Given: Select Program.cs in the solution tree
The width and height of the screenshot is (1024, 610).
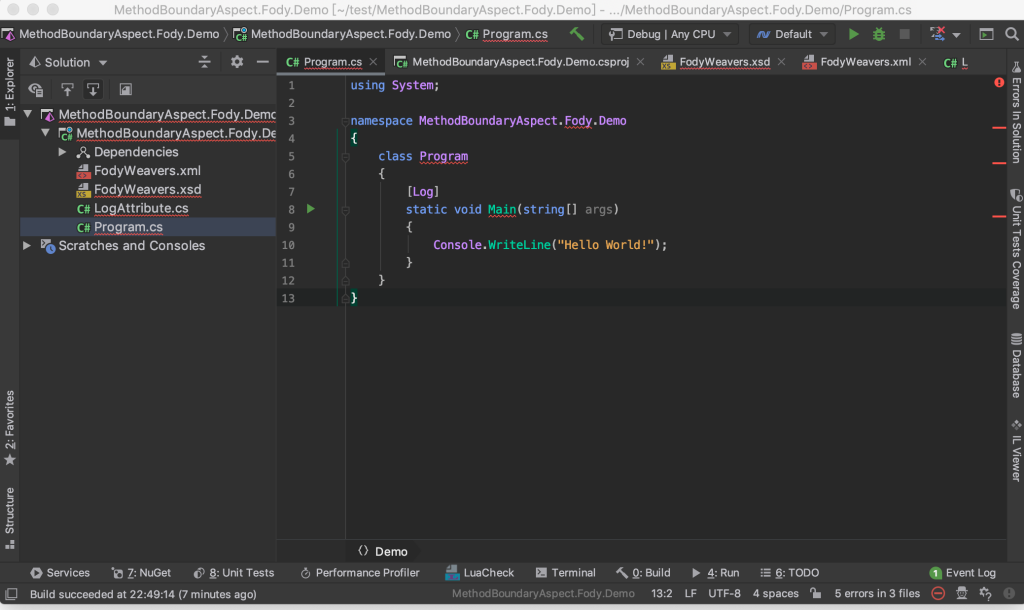Looking at the screenshot, I should click(x=128, y=227).
